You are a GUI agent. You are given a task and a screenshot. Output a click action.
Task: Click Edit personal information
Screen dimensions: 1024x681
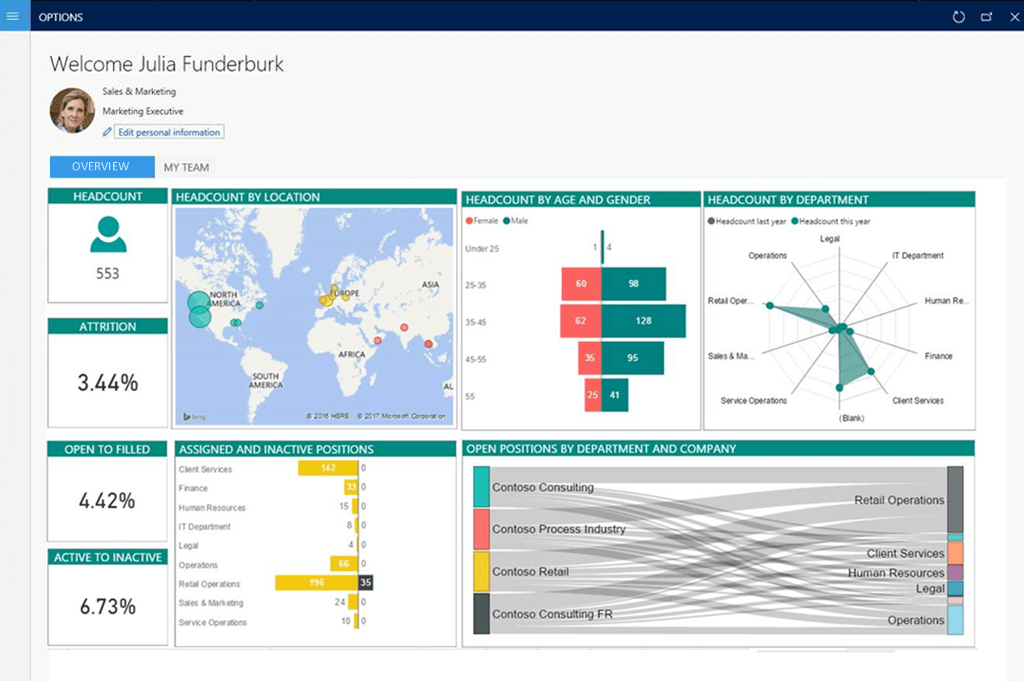coord(168,131)
